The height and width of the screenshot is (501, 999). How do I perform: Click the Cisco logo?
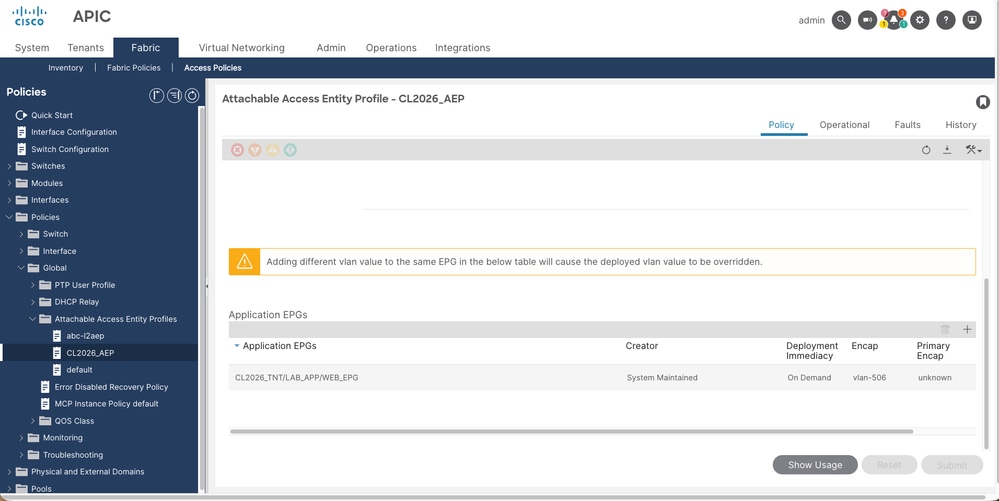(29, 16)
